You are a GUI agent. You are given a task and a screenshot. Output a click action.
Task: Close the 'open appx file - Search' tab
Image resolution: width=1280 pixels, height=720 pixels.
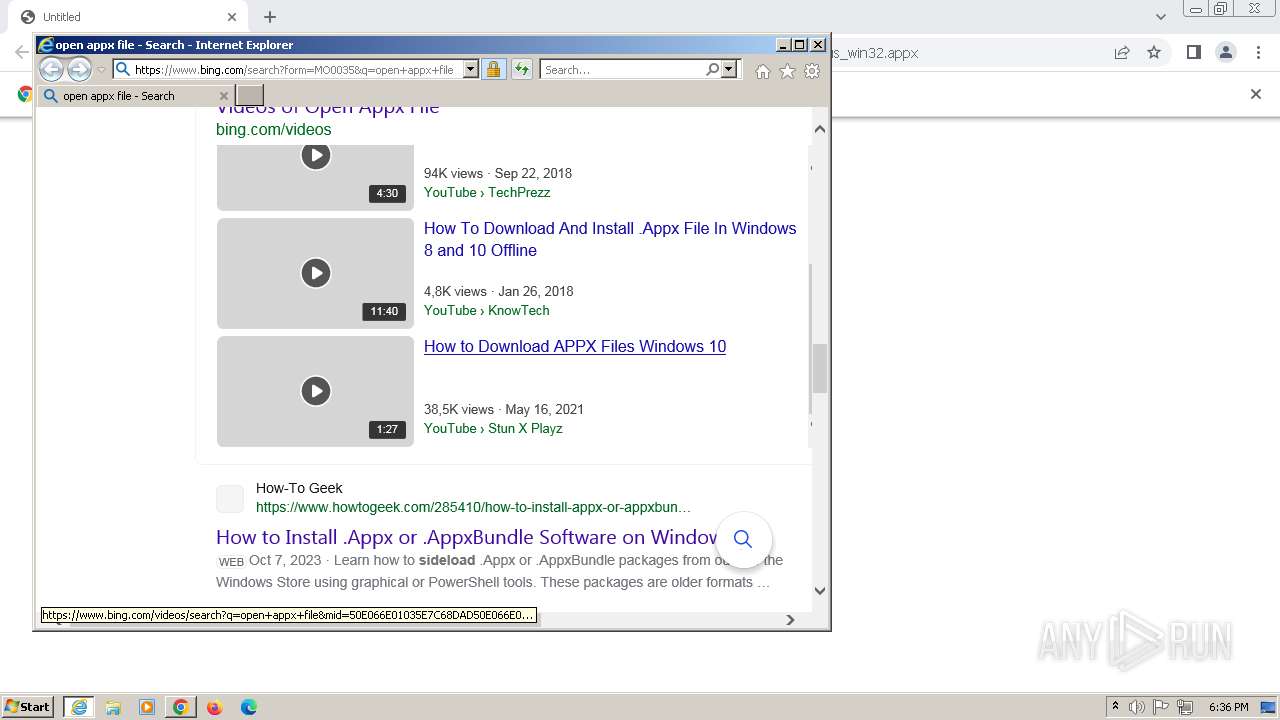(223, 96)
